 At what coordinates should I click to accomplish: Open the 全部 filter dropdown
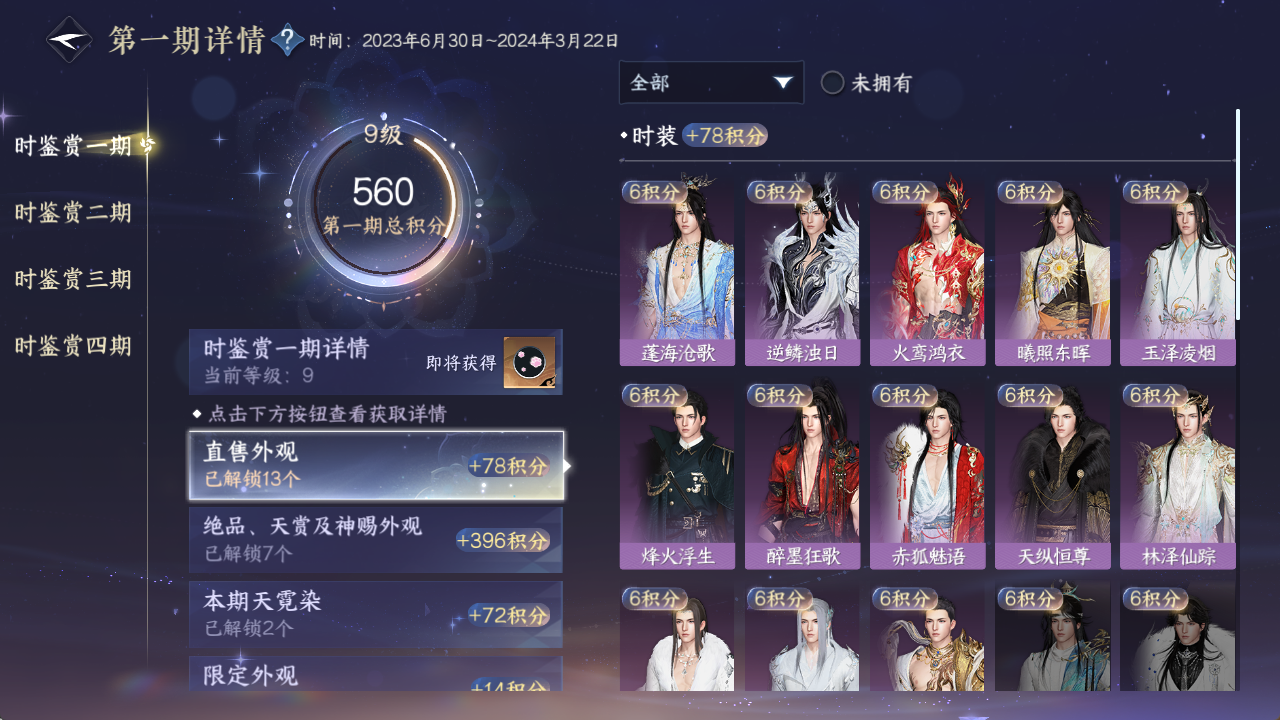pos(711,83)
